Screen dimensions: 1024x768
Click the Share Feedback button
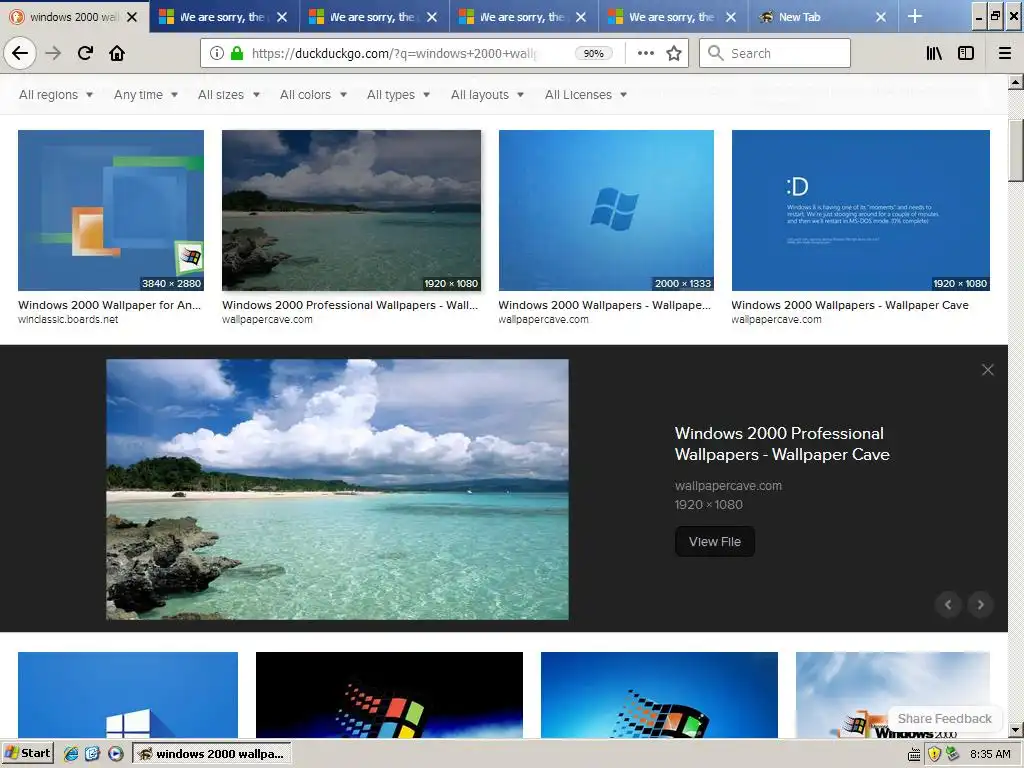click(944, 718)
